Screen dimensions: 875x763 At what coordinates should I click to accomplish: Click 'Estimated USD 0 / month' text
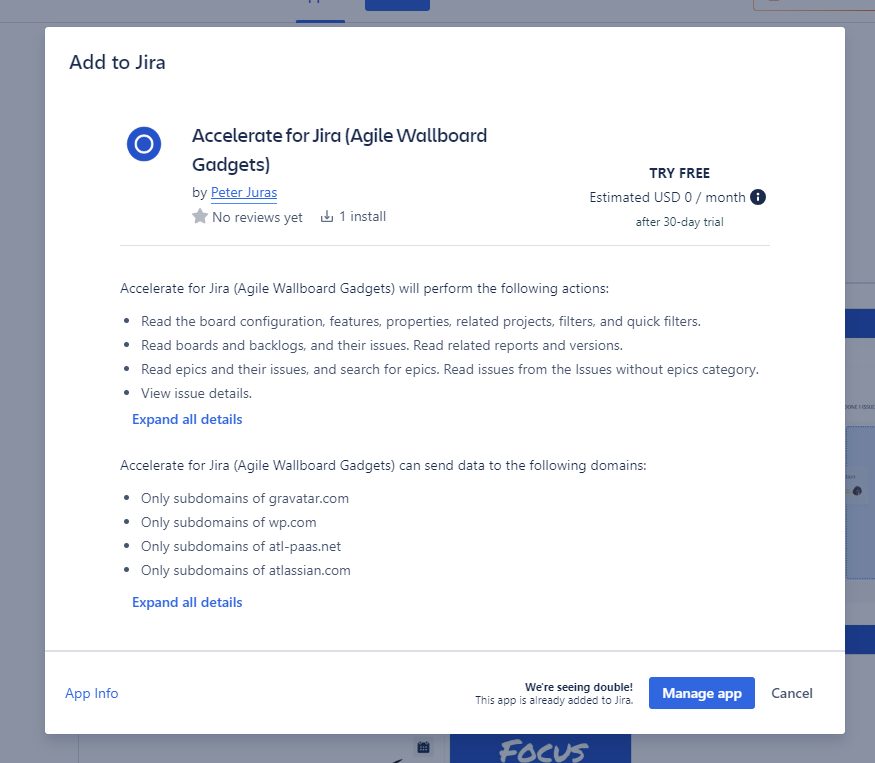click(x=667, y=197)
